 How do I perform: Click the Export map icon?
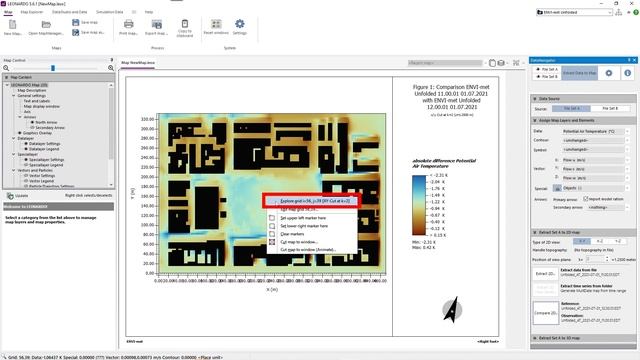(x=156, y=24)
